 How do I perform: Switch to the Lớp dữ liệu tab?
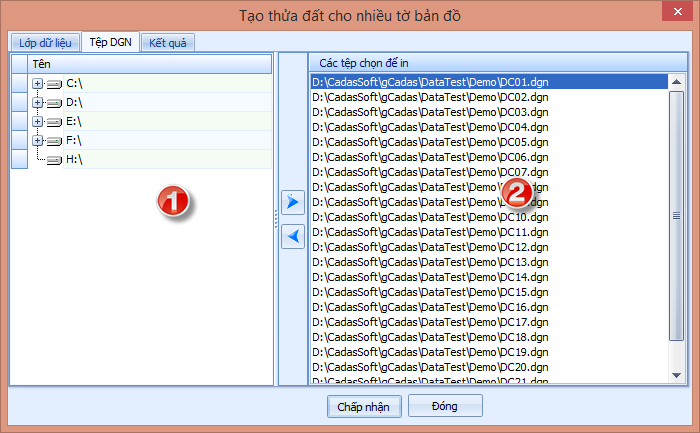44,43
